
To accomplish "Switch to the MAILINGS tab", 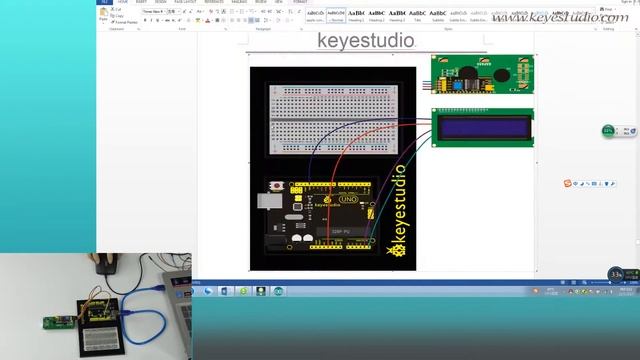I will pyautogui.click(x=239, y=2).
